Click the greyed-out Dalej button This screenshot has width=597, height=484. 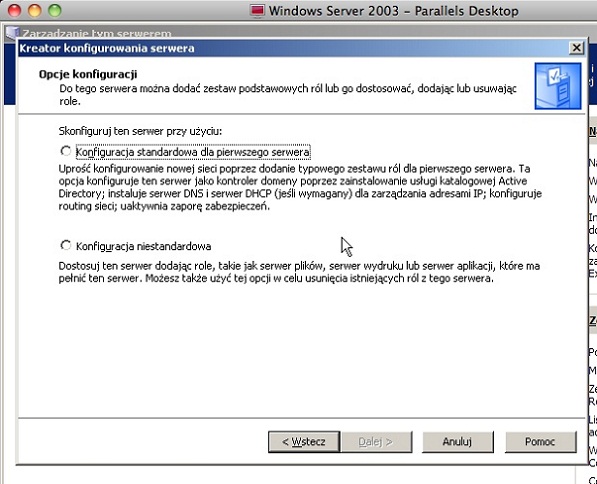[x=376, y=442]
